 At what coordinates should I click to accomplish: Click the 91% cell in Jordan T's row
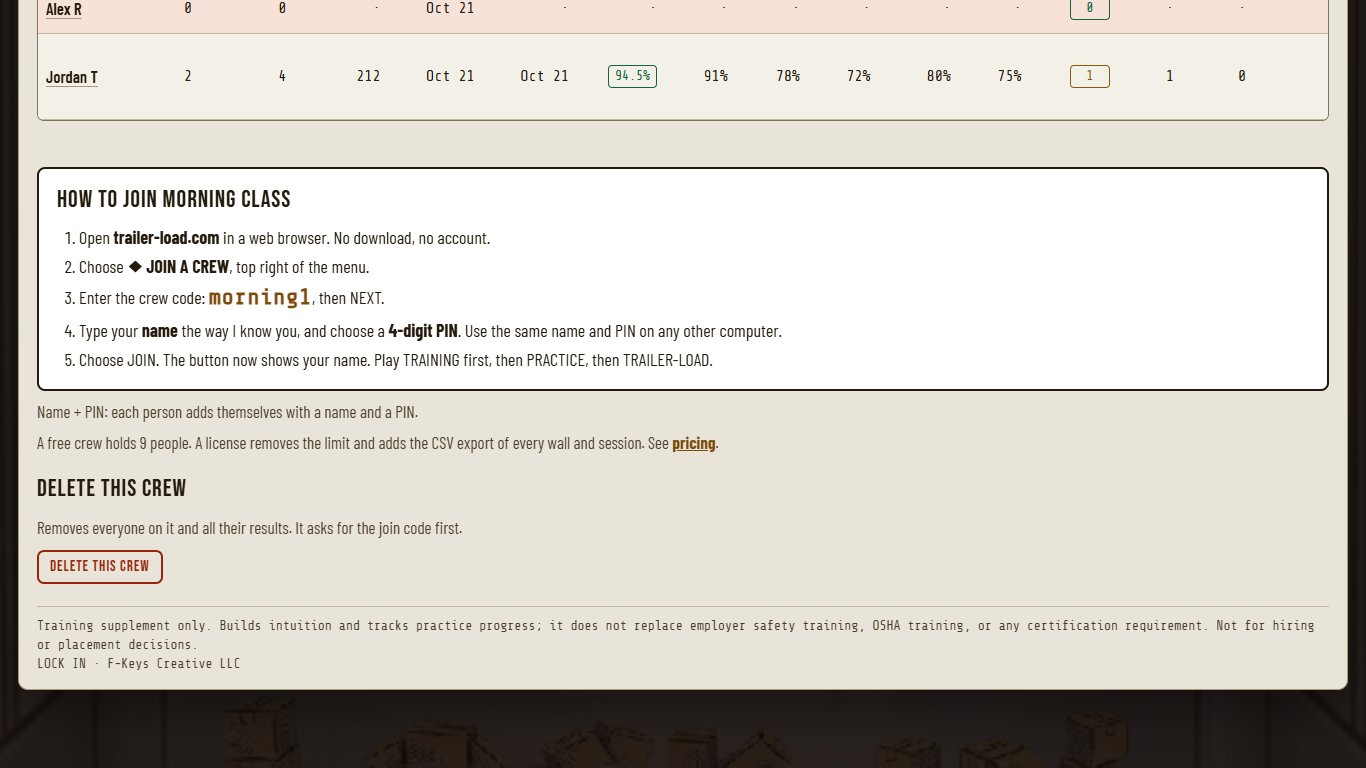tap(715, 76)
